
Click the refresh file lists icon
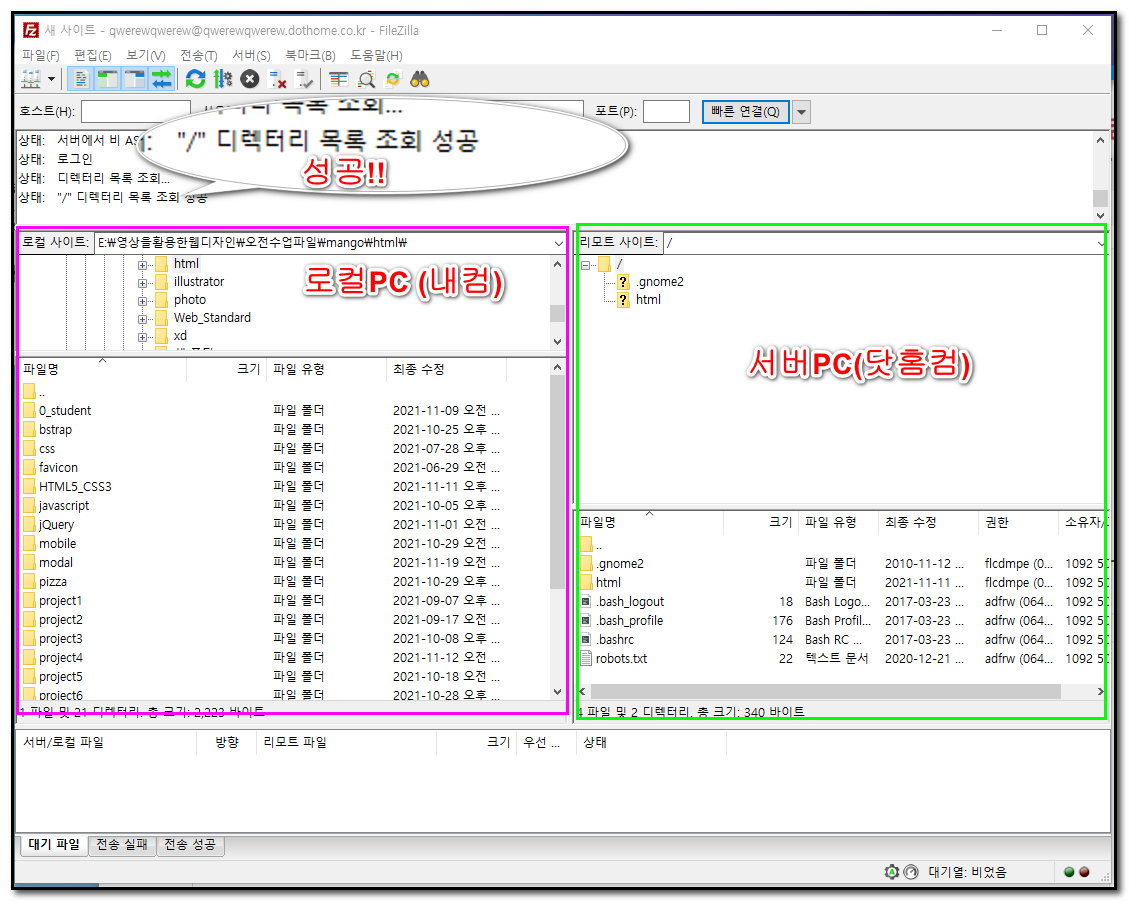coord(196,79)
